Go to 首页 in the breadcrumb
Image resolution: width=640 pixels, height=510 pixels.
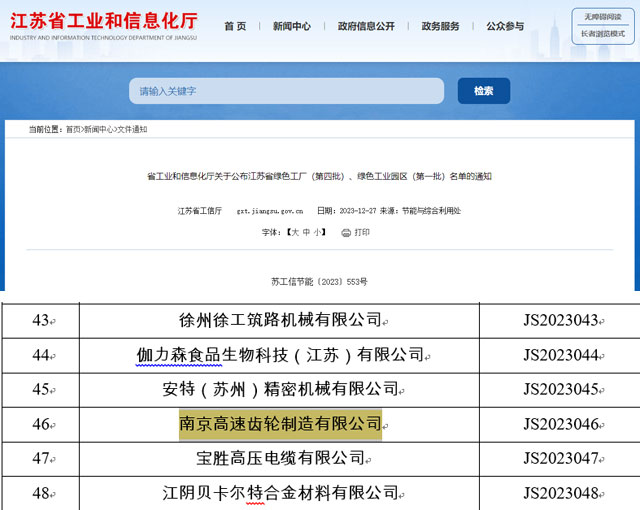click(73, 129)
